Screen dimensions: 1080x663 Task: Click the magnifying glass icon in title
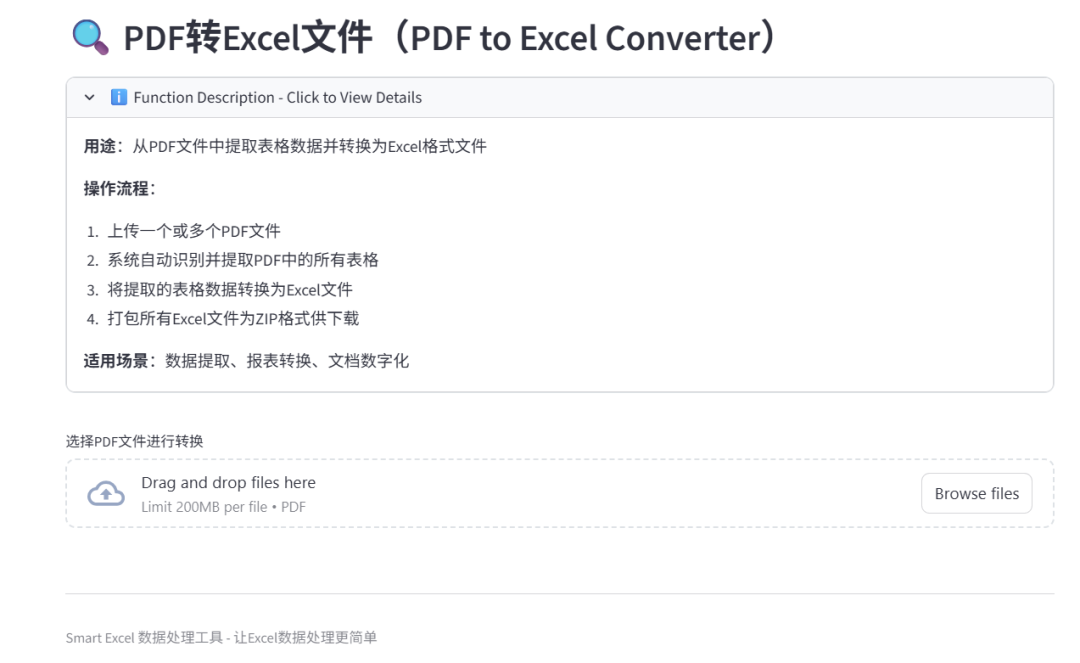pos(90,37)
